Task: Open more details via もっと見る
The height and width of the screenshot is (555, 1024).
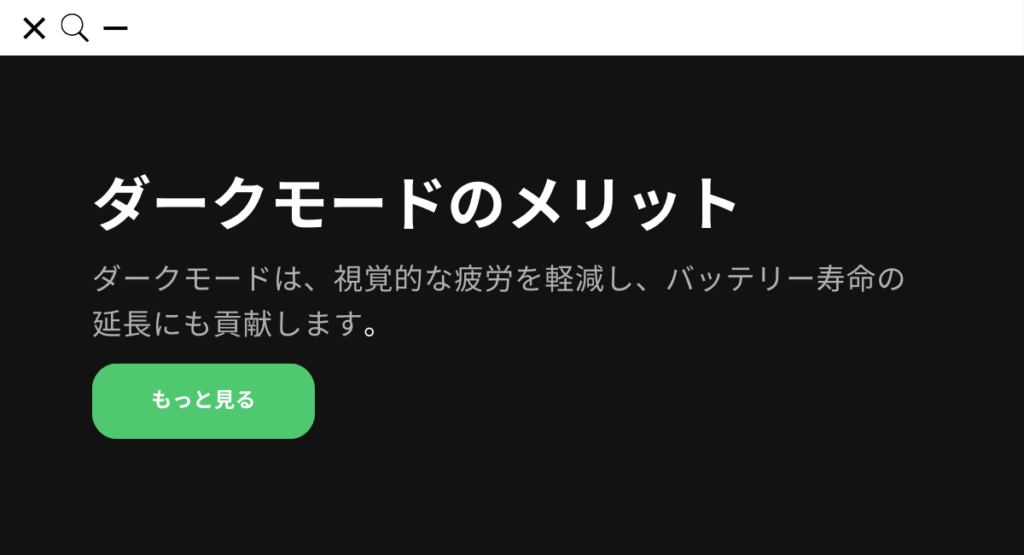Action: pyautogui.click(x=203, y=401)
